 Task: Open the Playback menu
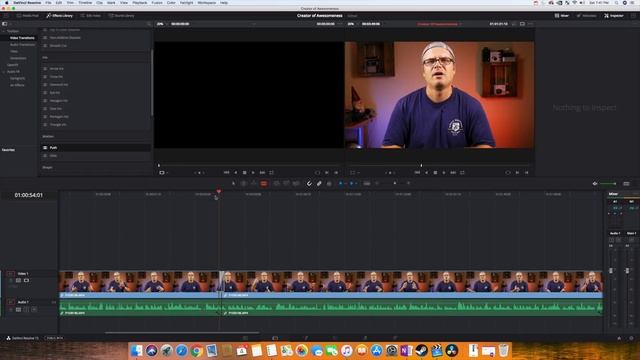[140, 3]
